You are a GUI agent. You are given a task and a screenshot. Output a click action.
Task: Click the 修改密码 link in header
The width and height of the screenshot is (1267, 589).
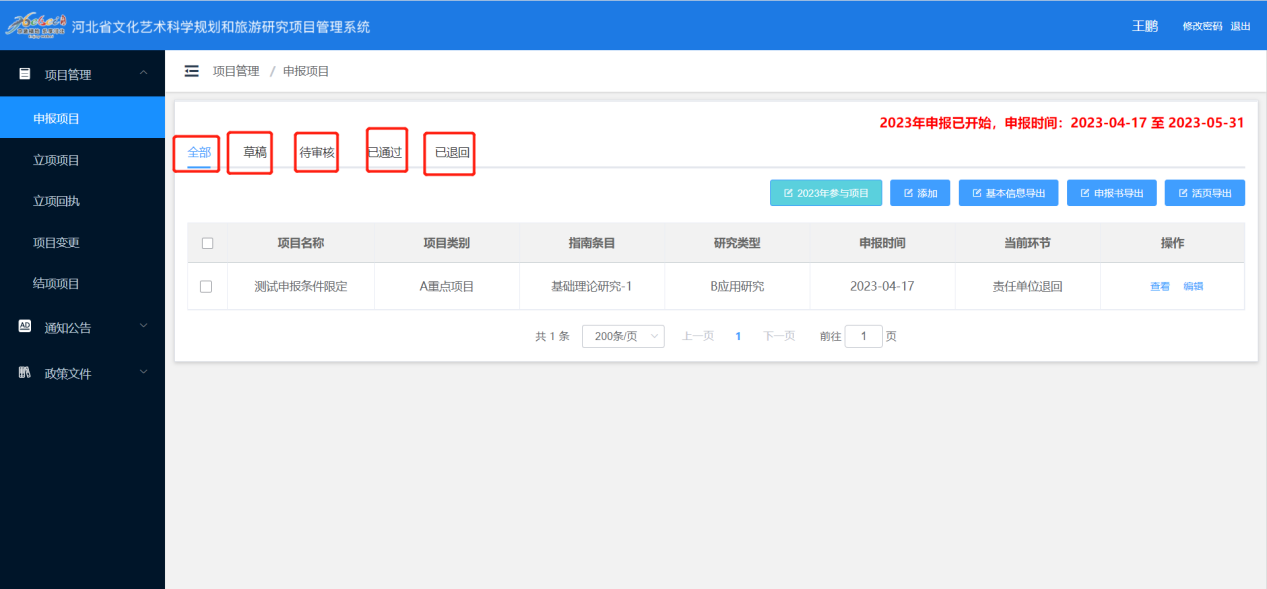[x=1202, y=26]
